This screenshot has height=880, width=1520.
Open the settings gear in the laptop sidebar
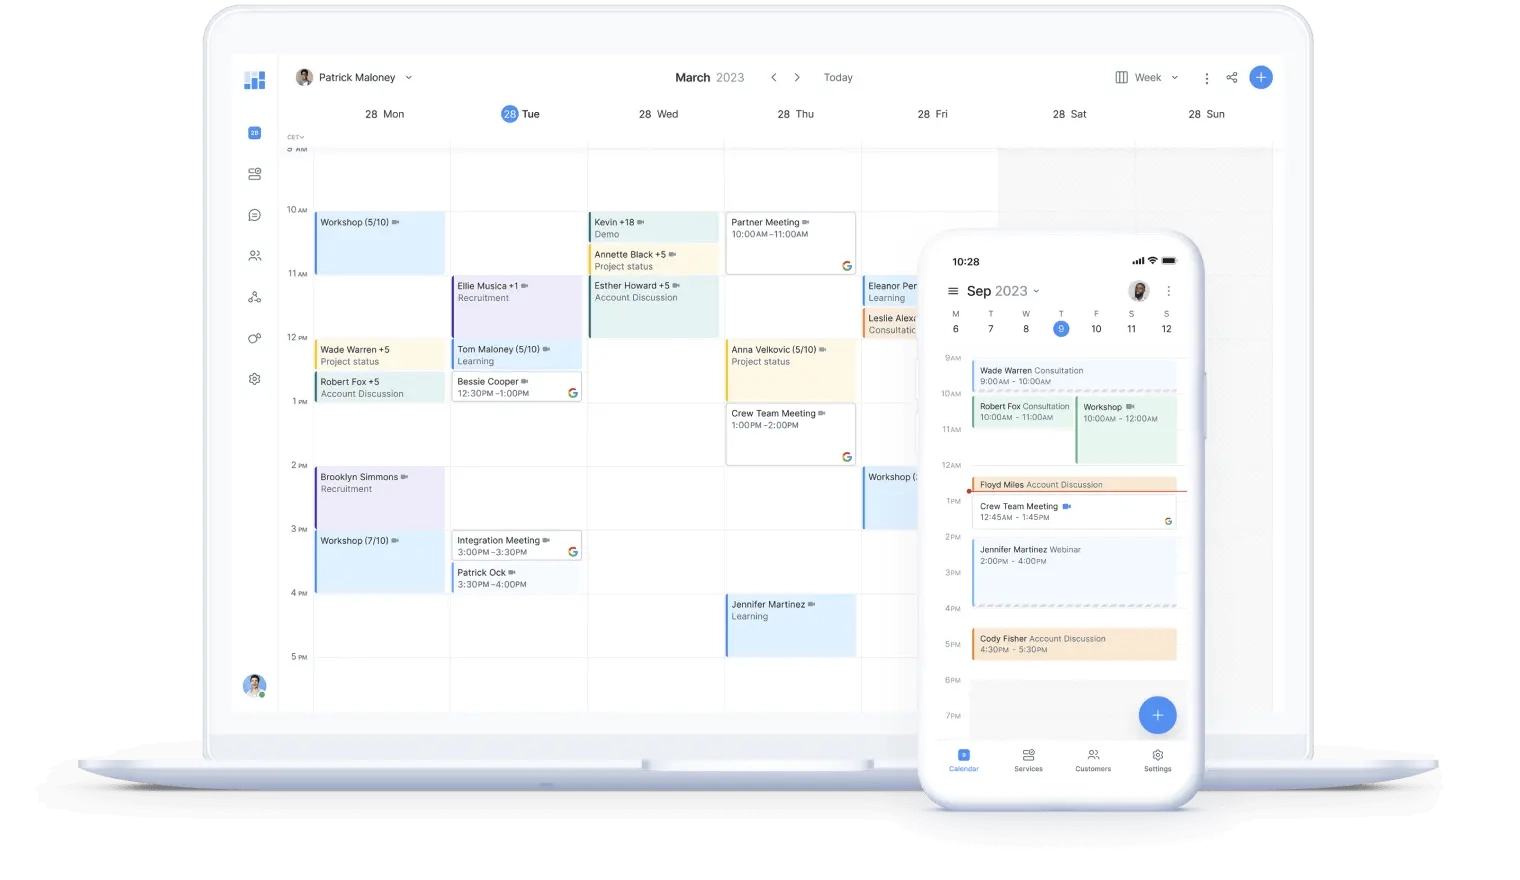point(254,379)
